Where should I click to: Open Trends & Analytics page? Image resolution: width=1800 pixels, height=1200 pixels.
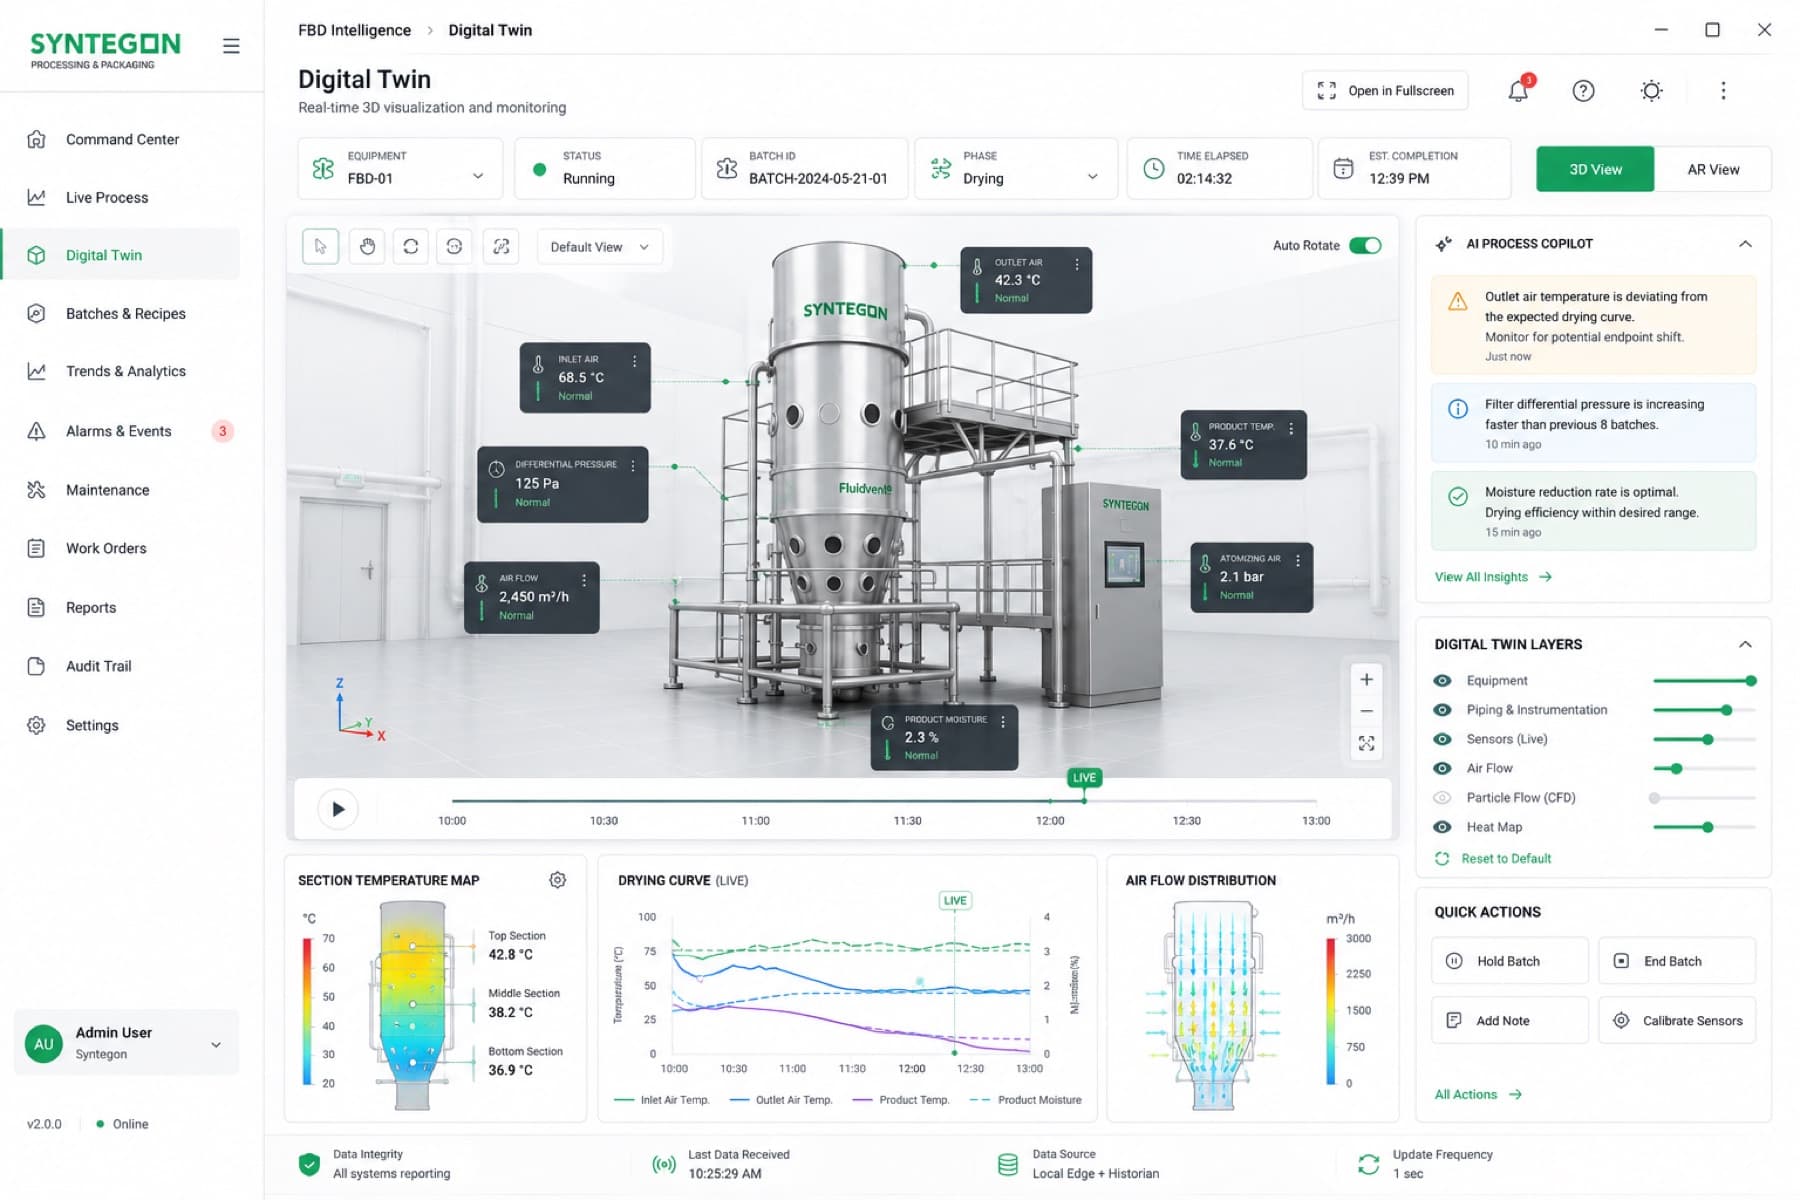pyautogui.click(x=121, y=372)
